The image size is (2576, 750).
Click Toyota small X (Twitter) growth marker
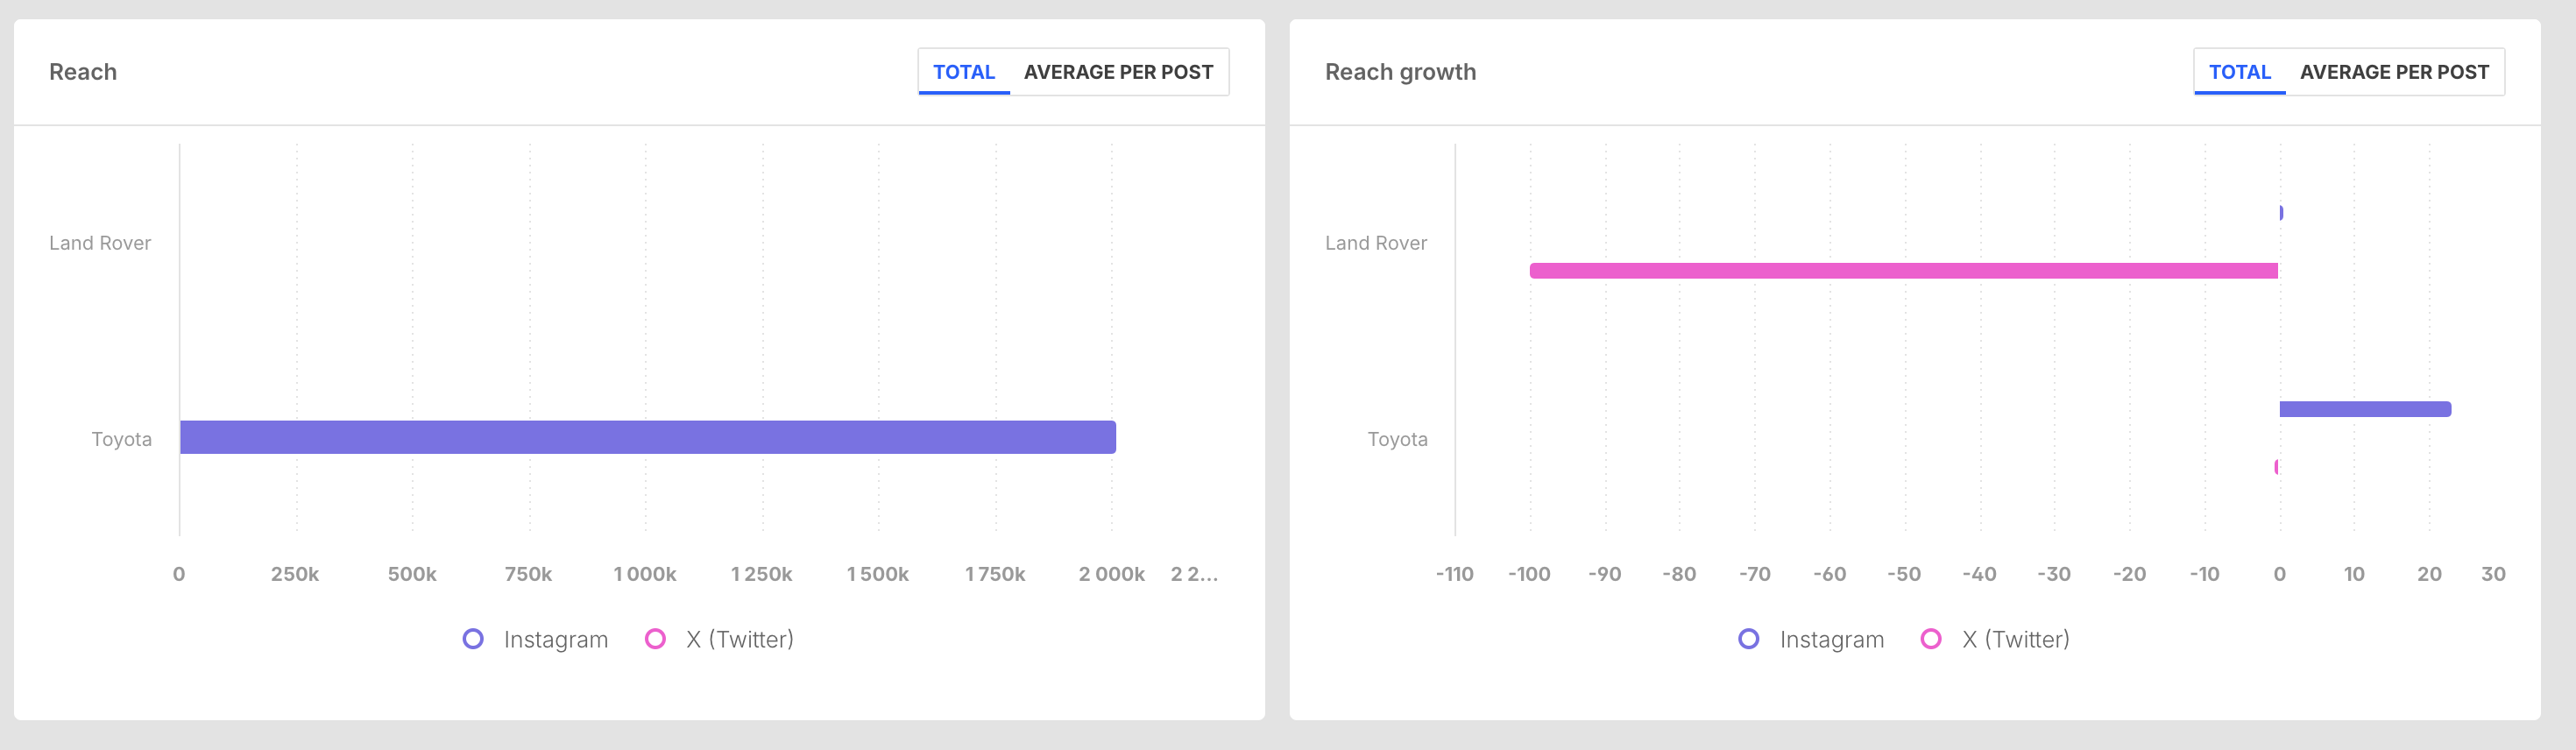2276,467
